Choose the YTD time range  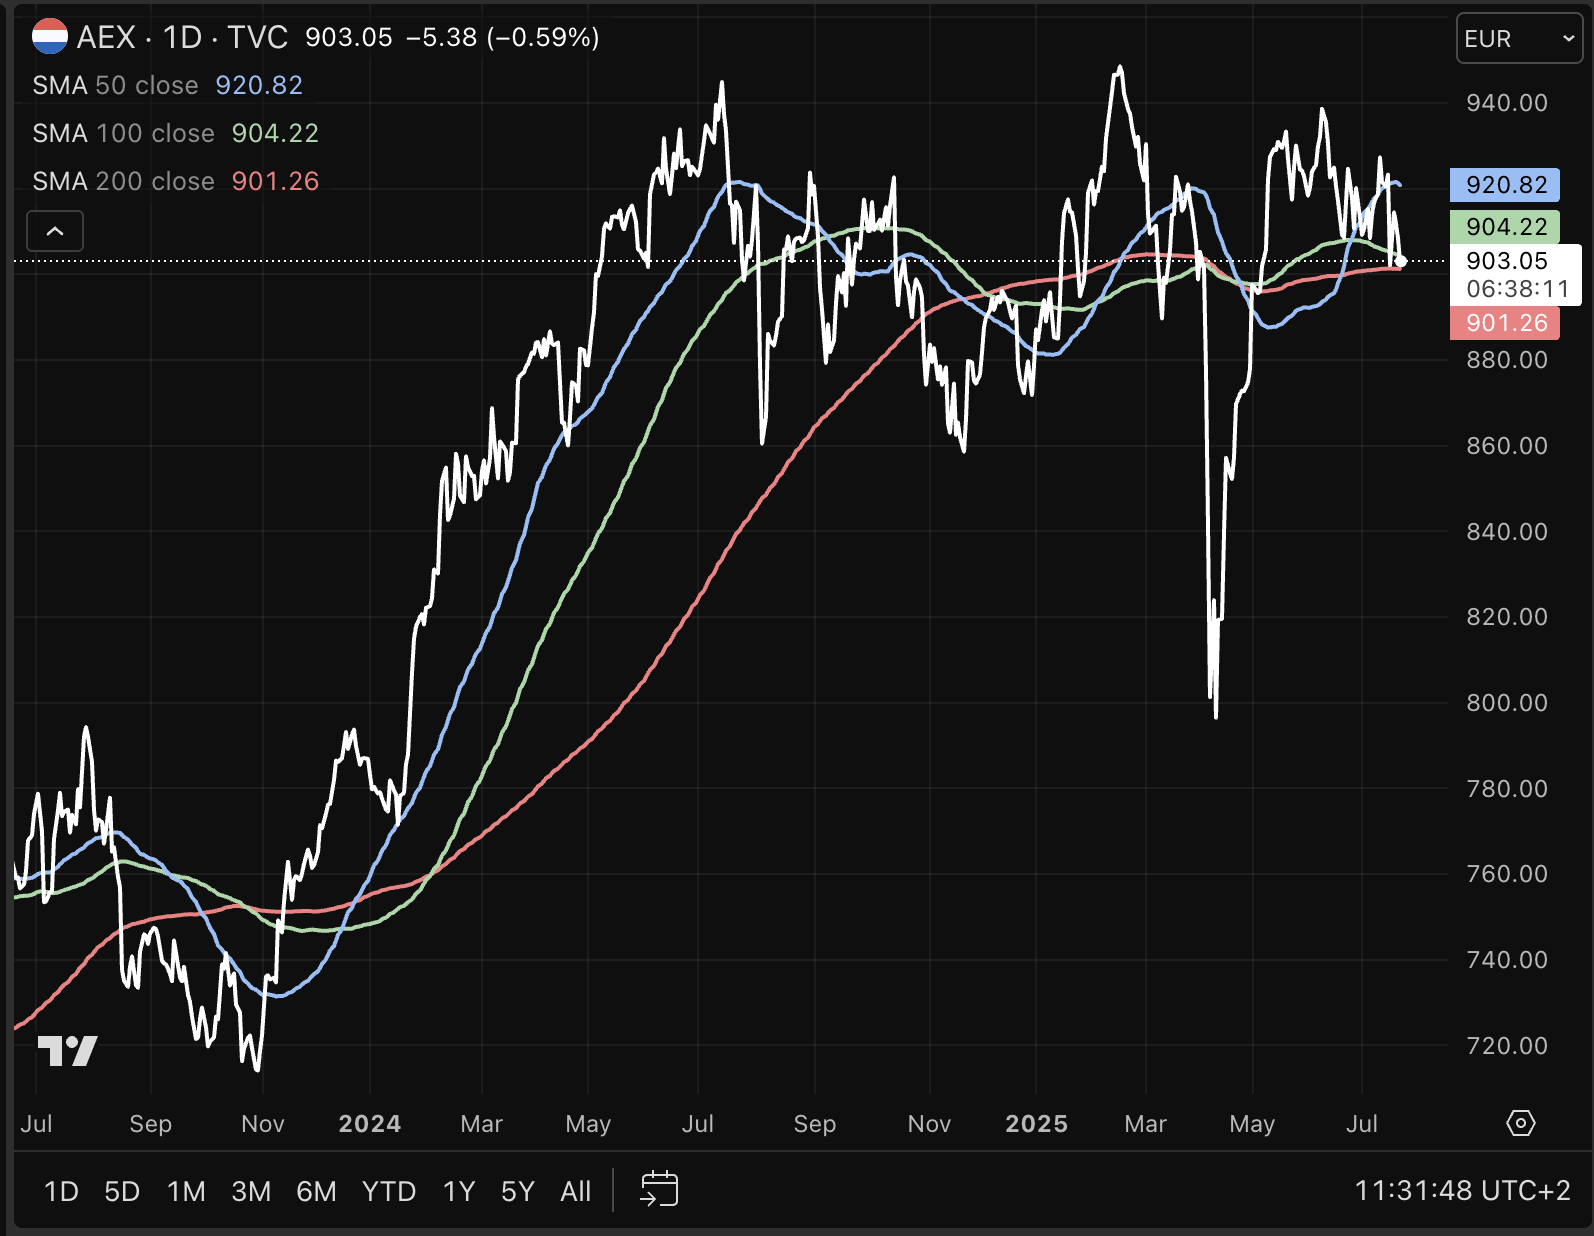[389, 1191]
